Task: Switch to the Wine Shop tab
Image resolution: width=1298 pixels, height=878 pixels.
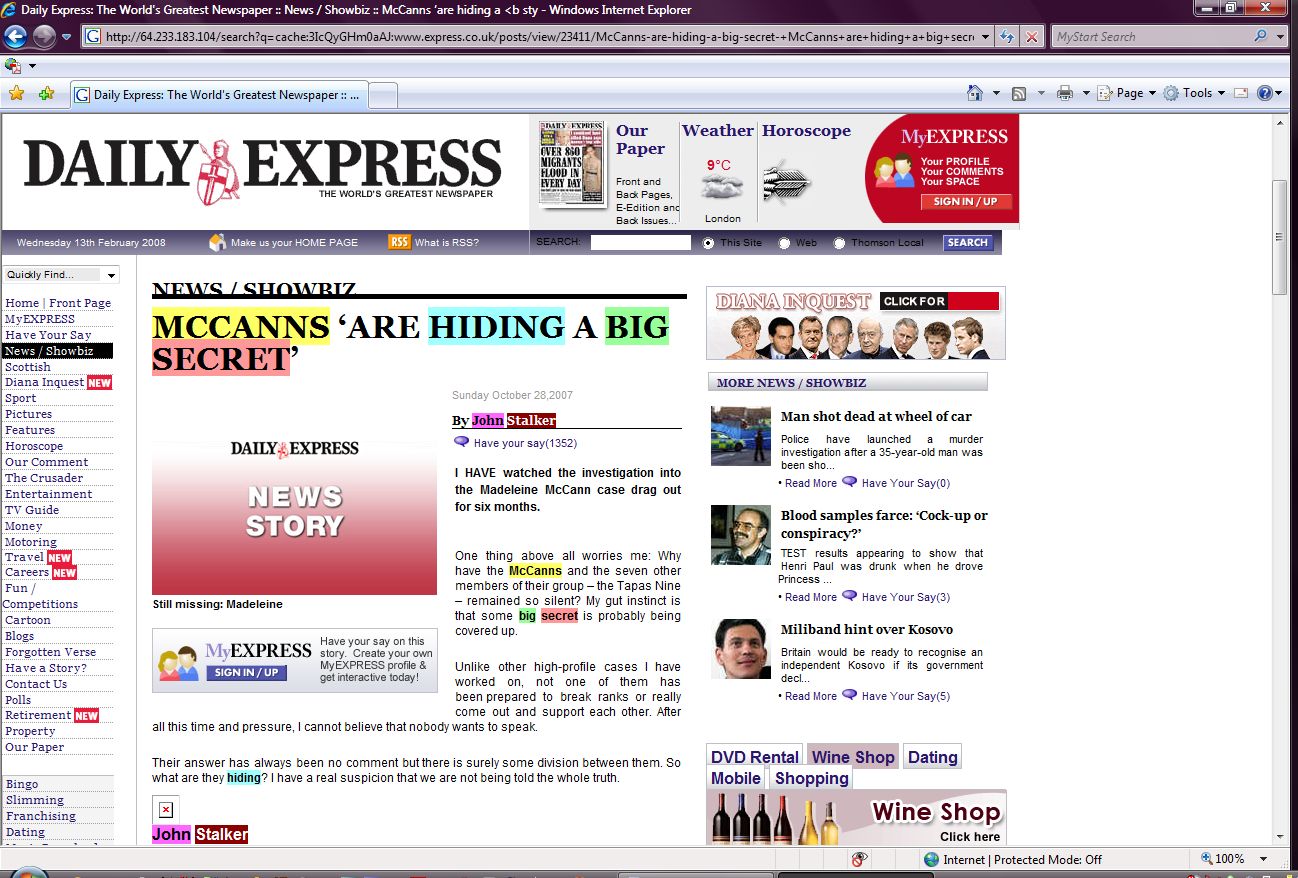Action: click(852, 757)
